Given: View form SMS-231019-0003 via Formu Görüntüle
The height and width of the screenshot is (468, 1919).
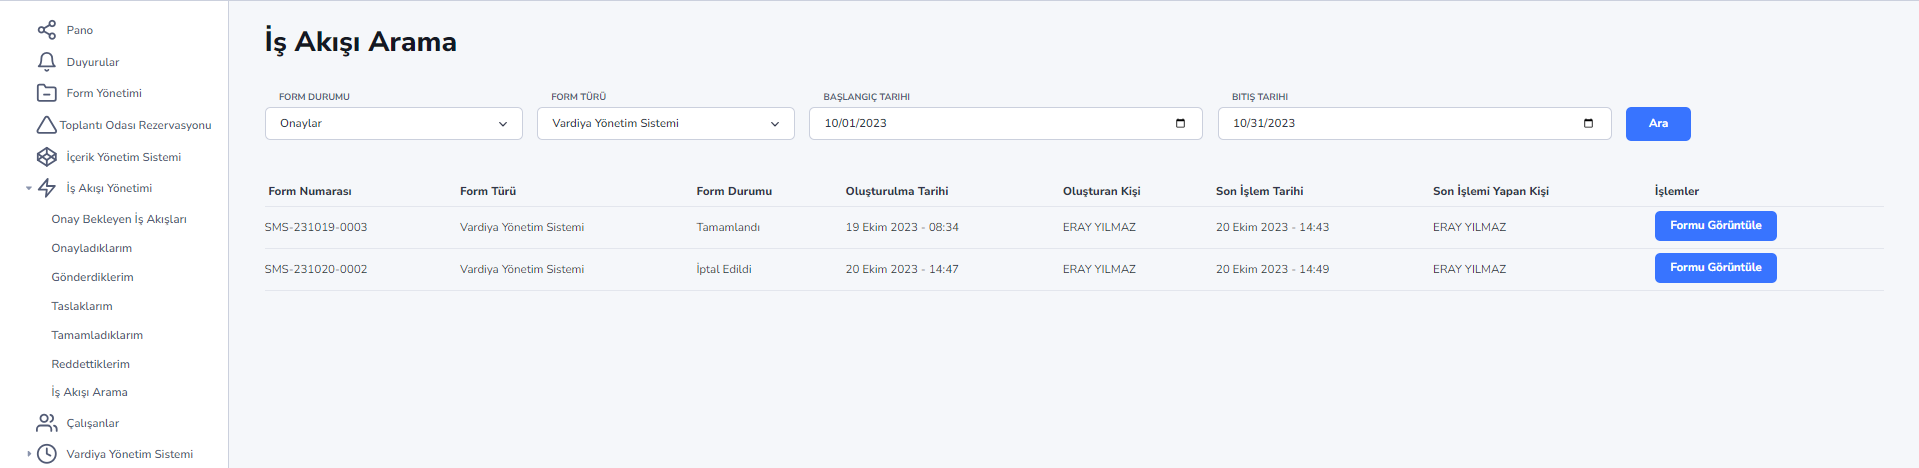Looking at the screenshot, I should [1715, 226].
